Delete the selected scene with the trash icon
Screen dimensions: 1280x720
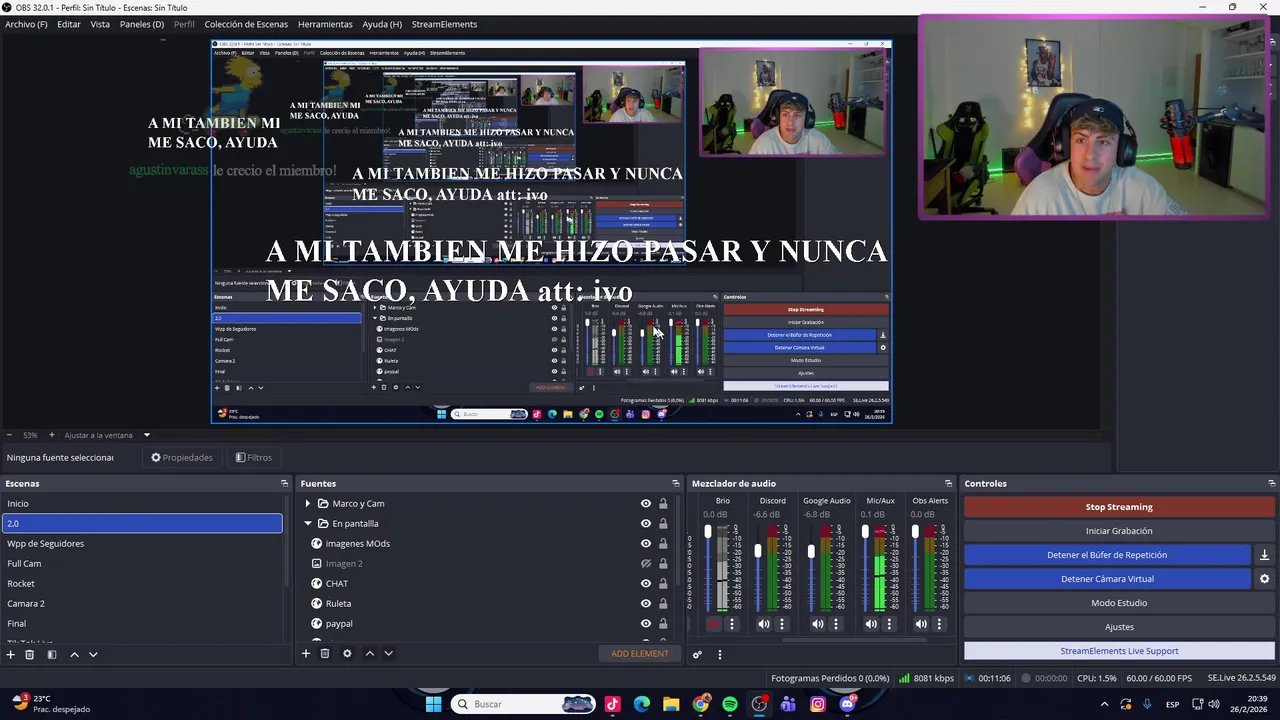coord(30,654)
